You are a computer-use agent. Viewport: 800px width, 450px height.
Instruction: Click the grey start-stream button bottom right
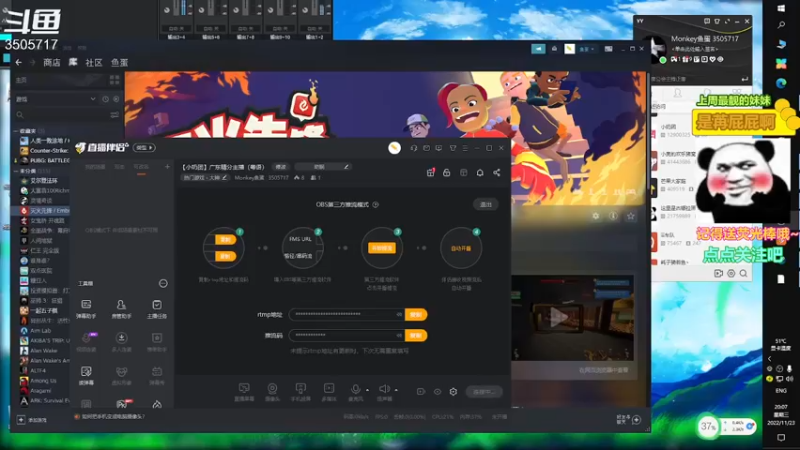click(x=484, y=391)
